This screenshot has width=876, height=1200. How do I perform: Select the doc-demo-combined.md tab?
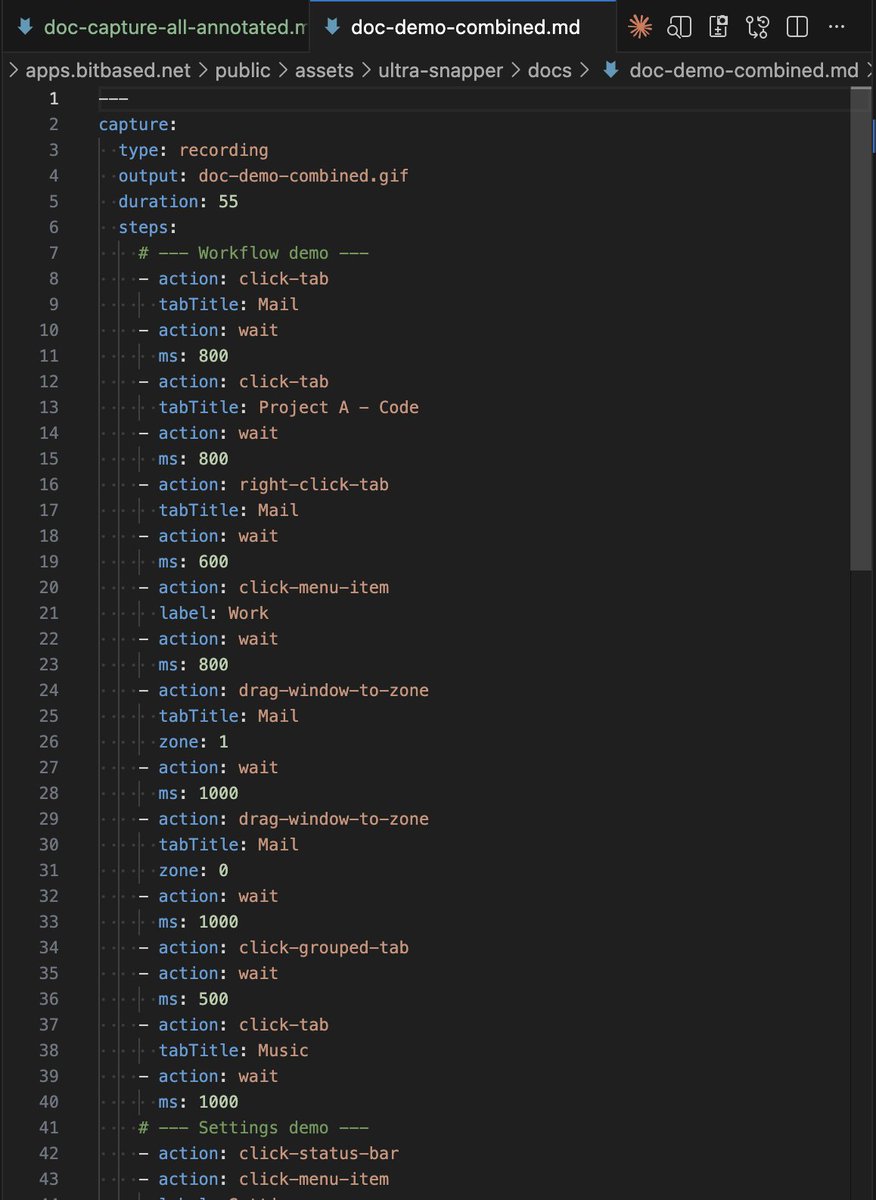(x=464, y=27)
